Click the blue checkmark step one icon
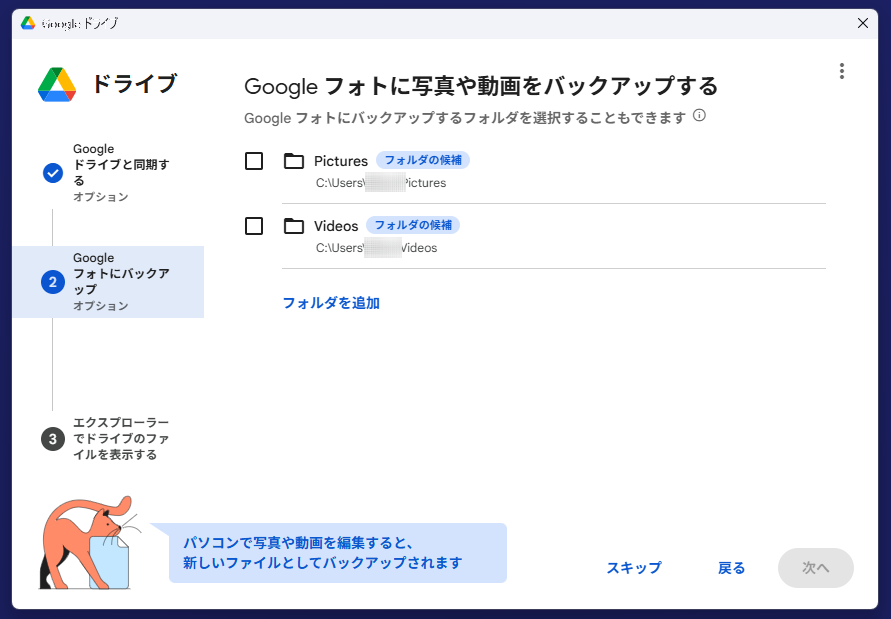Viewport: 891px width, 619px height. [x=53, y=173]
